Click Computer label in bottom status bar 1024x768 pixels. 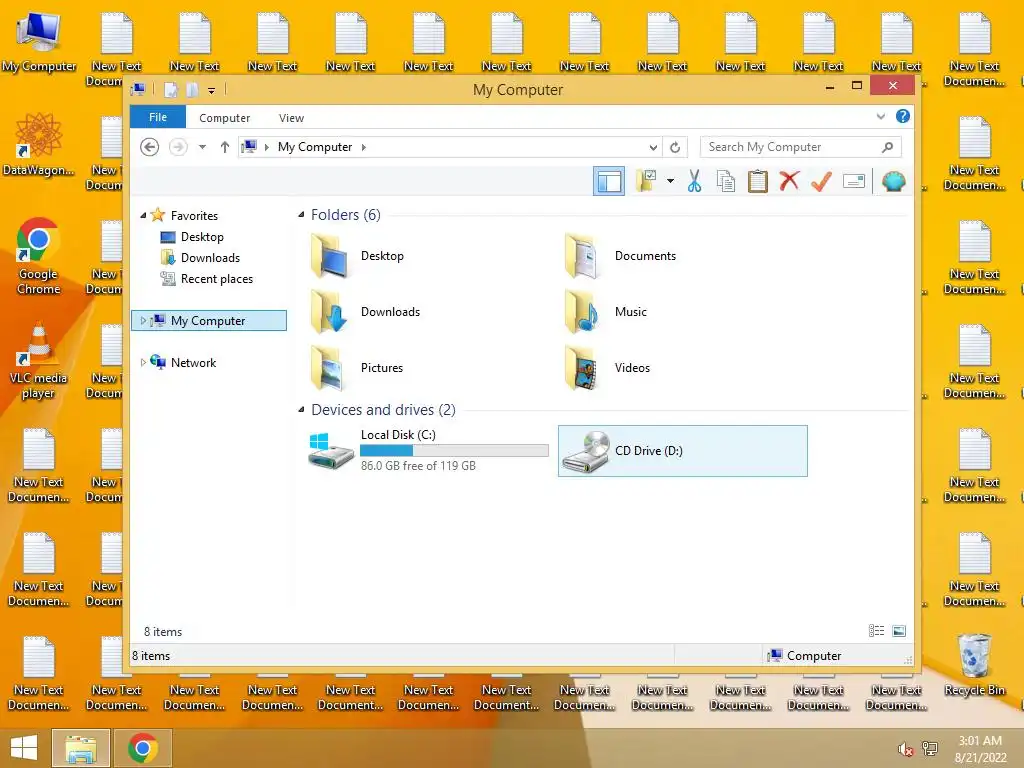(x=814, y=656)
